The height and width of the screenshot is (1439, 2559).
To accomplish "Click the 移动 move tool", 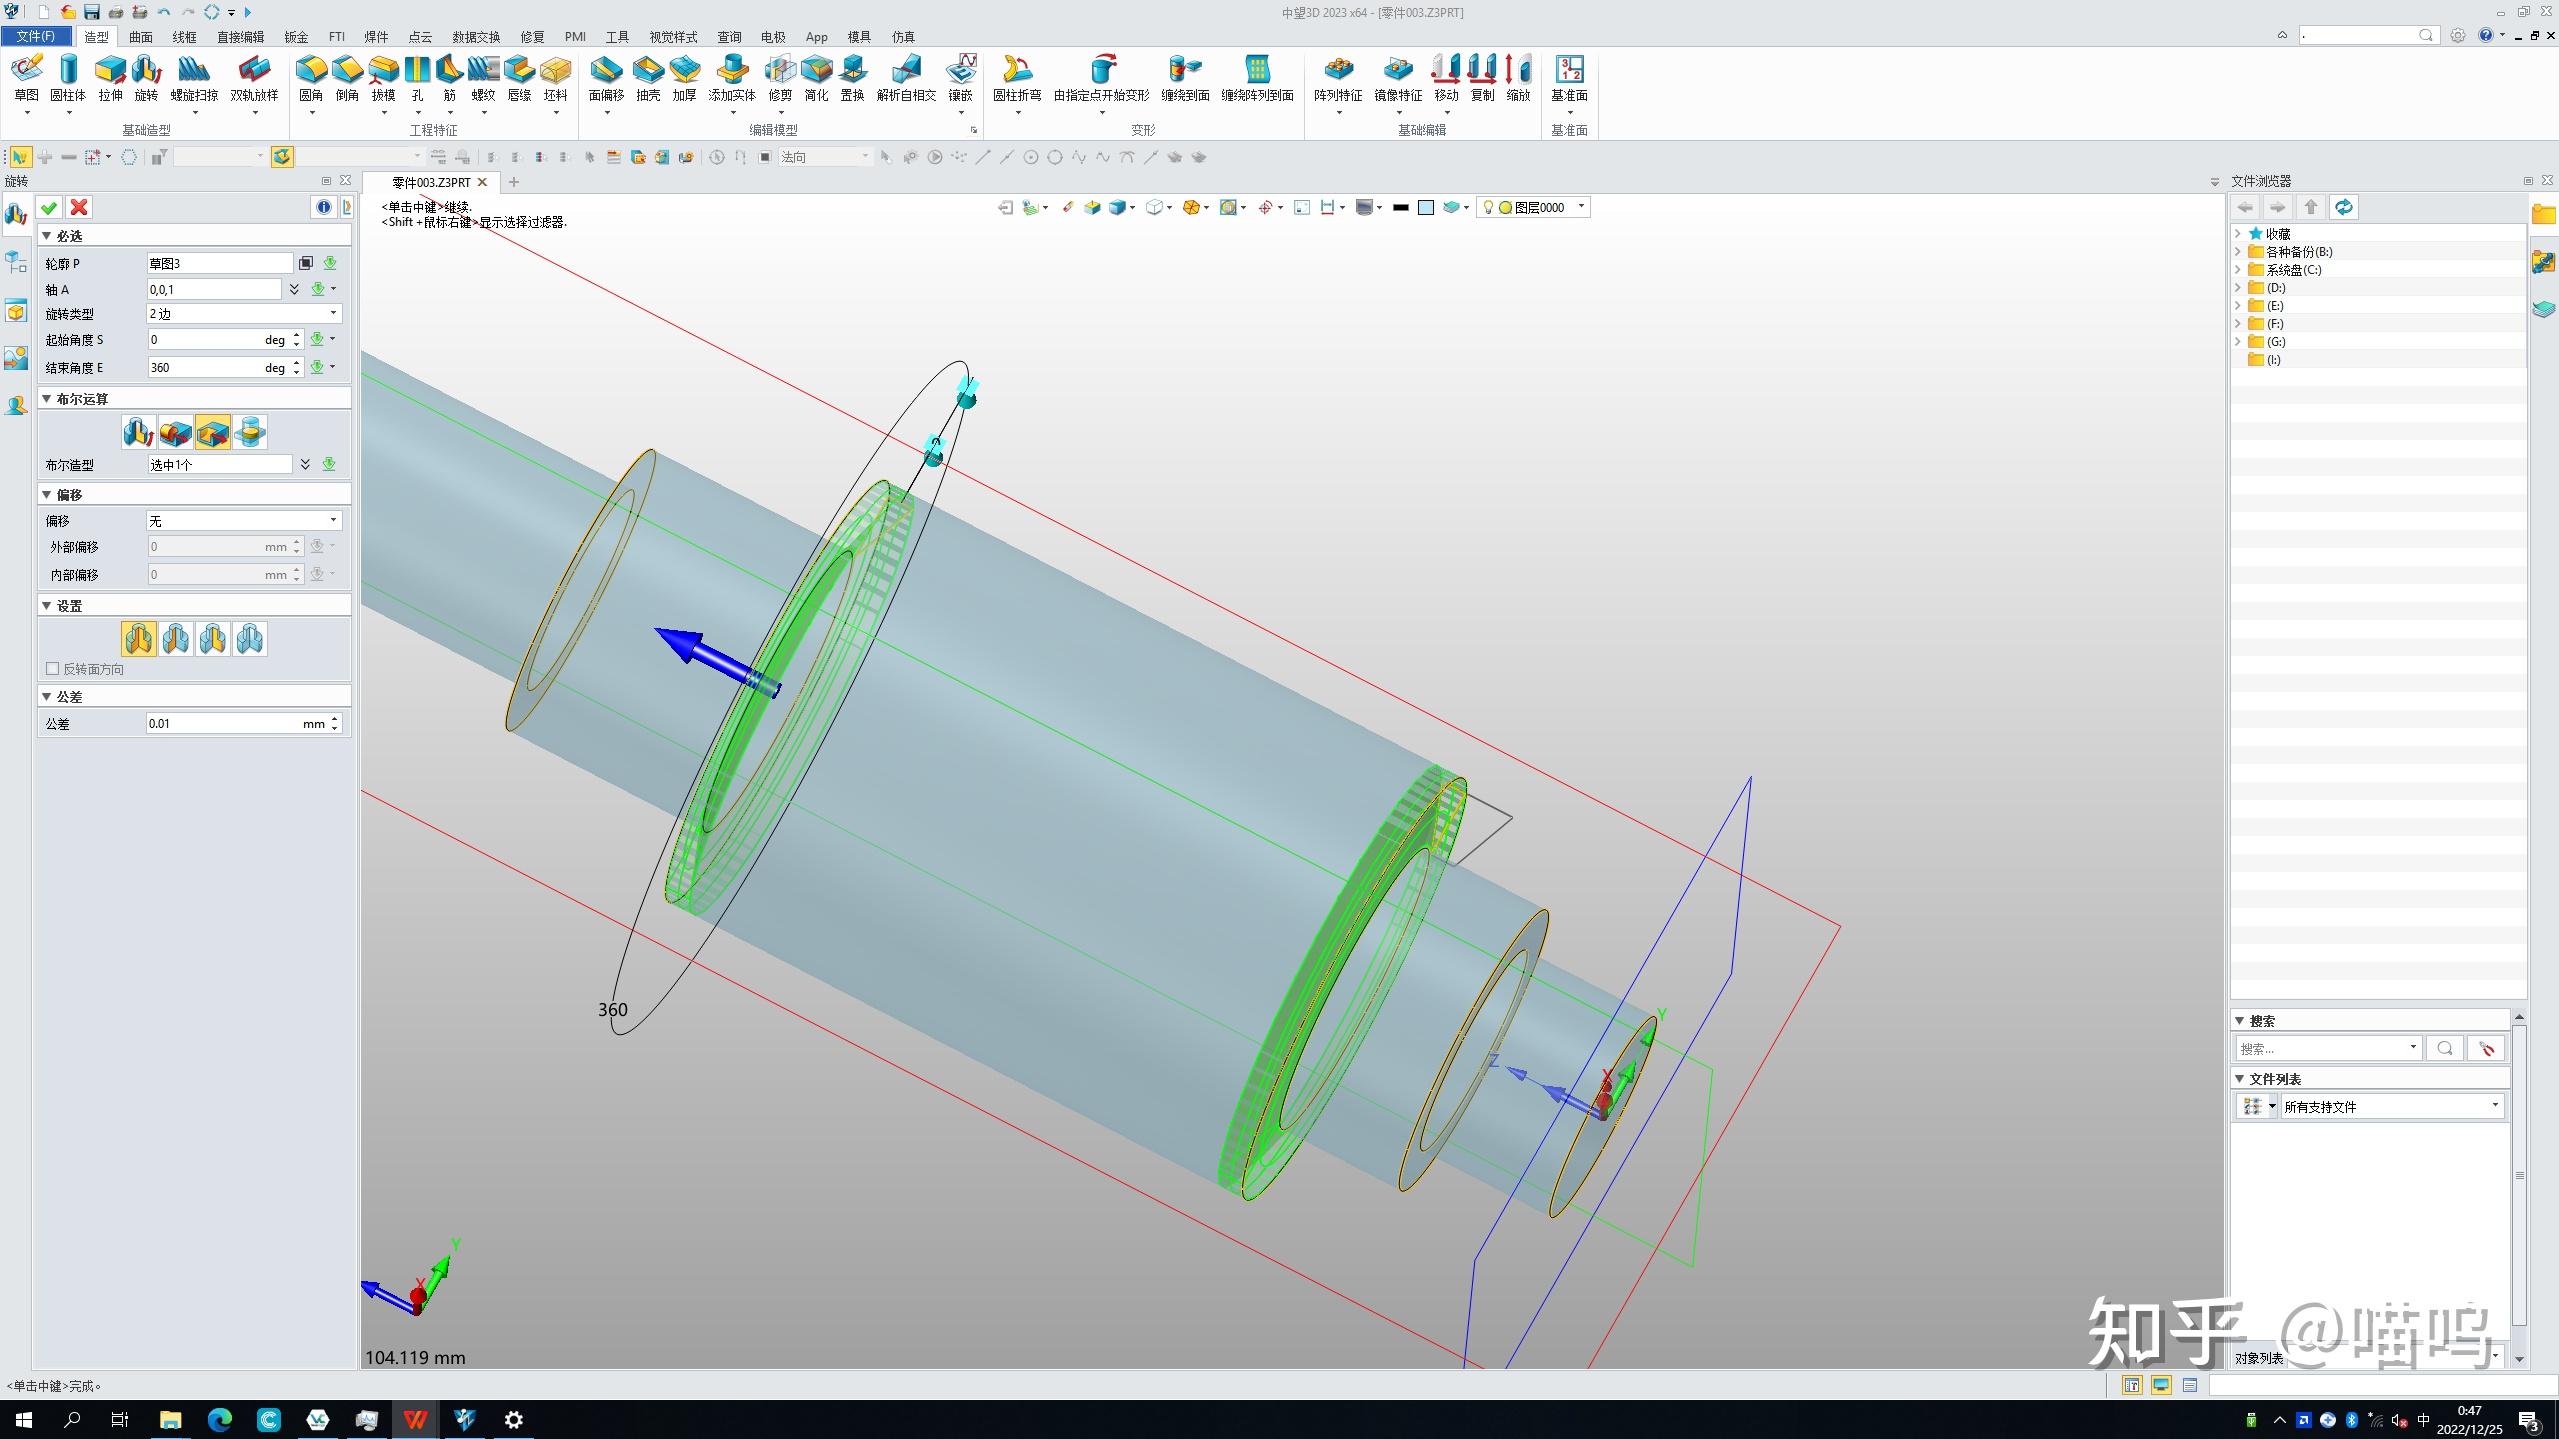I will (1446, 78).
